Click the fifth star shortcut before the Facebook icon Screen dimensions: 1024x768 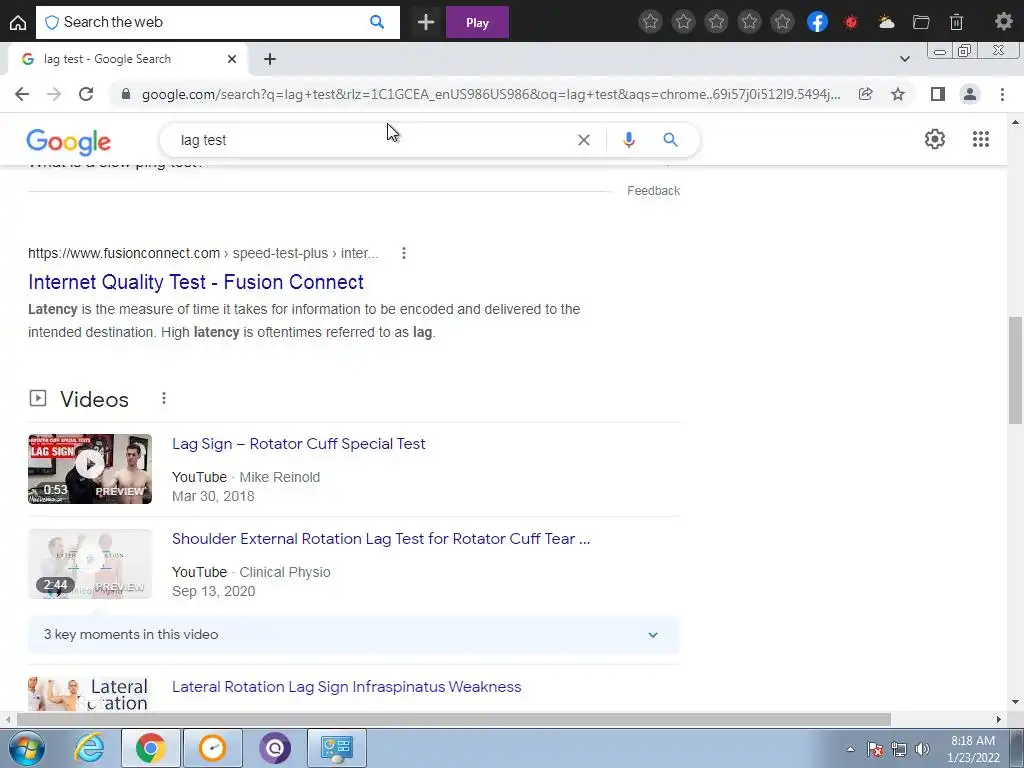782,22
